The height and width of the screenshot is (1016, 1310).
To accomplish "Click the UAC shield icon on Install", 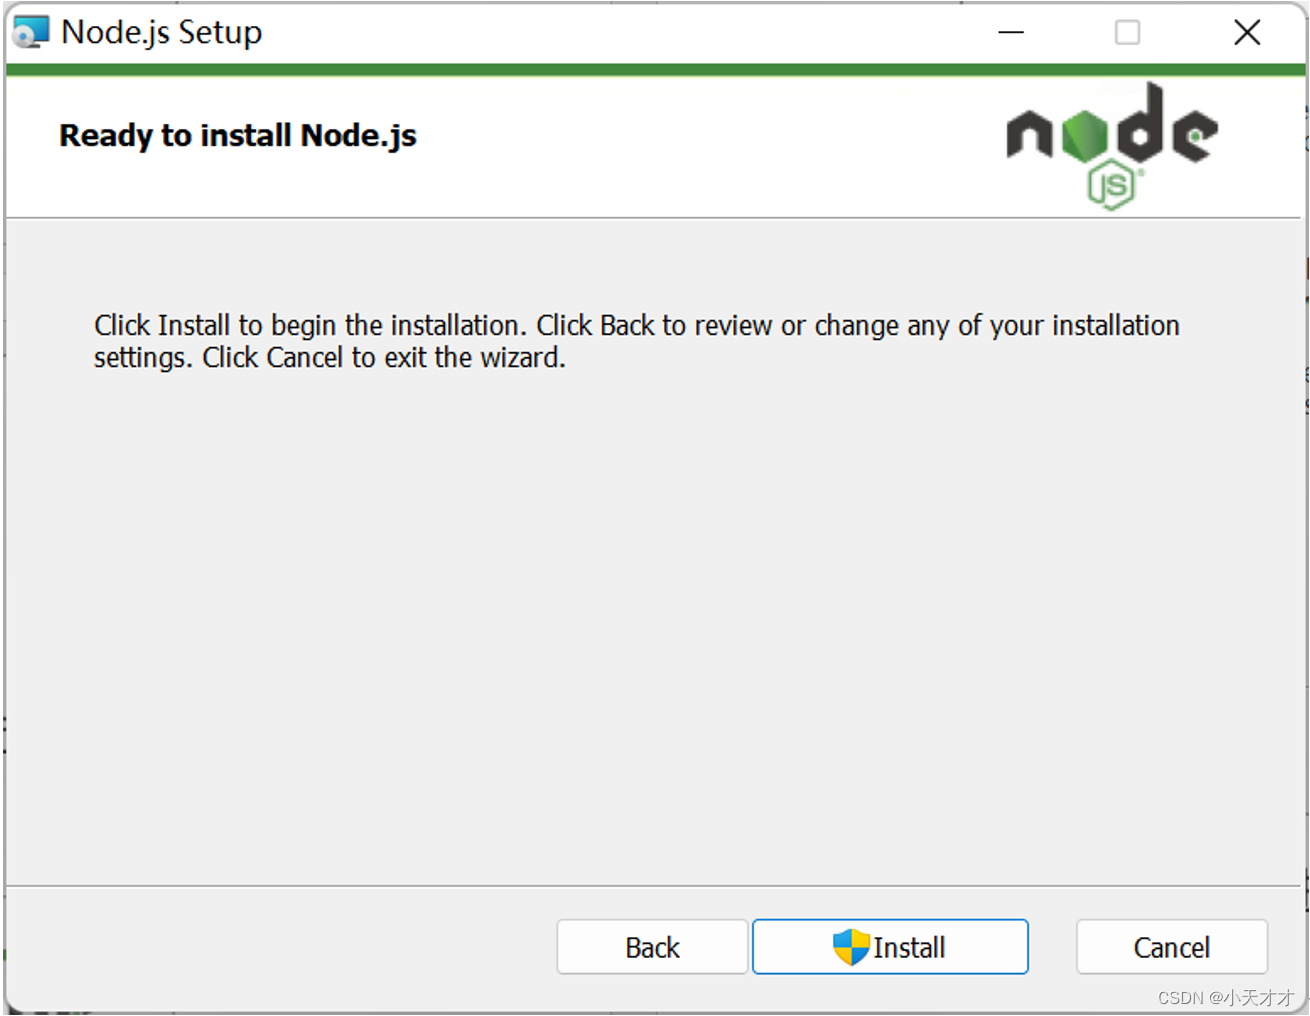I will click(x=851, y=947).
